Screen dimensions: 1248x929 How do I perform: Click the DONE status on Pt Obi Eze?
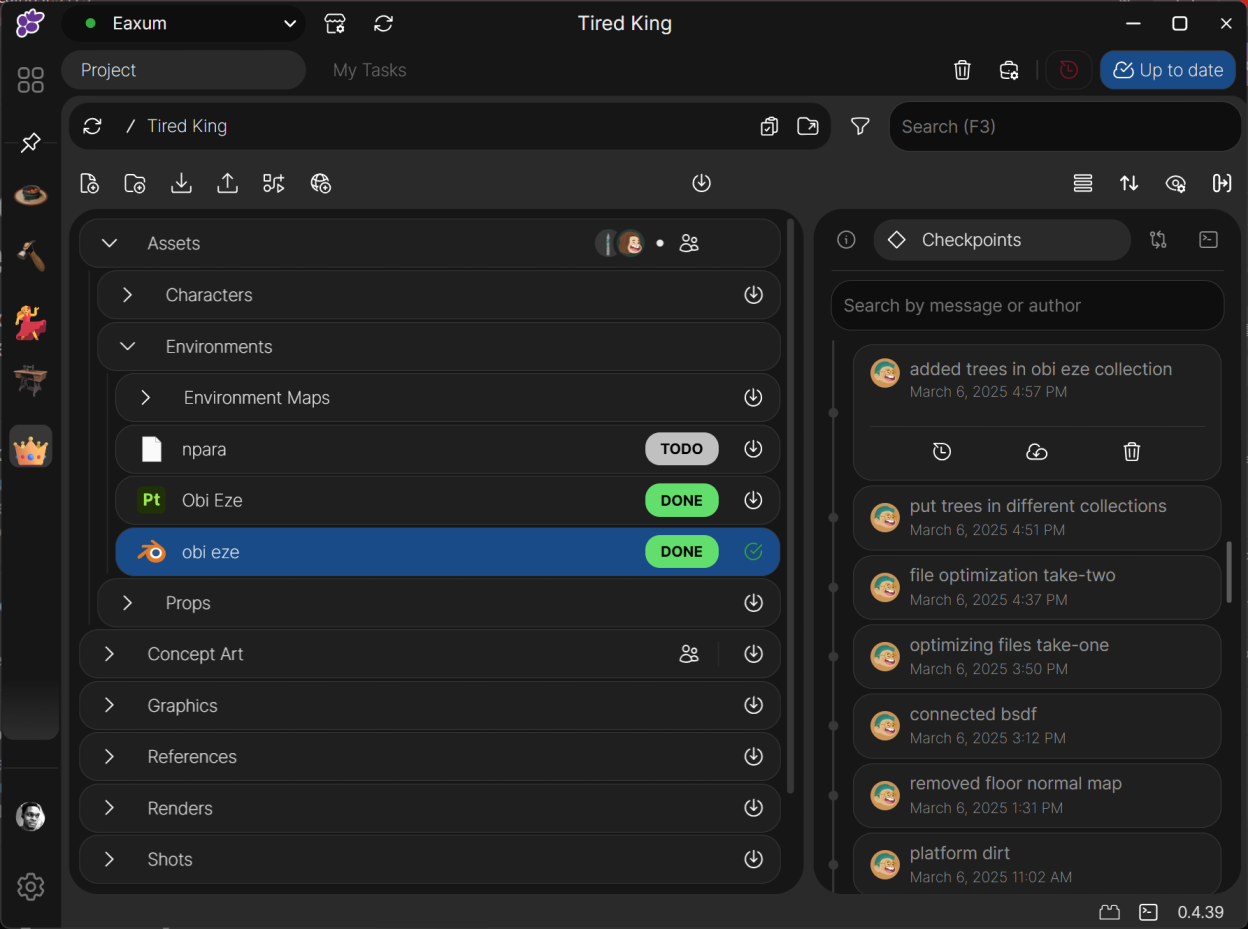(682, 500)
